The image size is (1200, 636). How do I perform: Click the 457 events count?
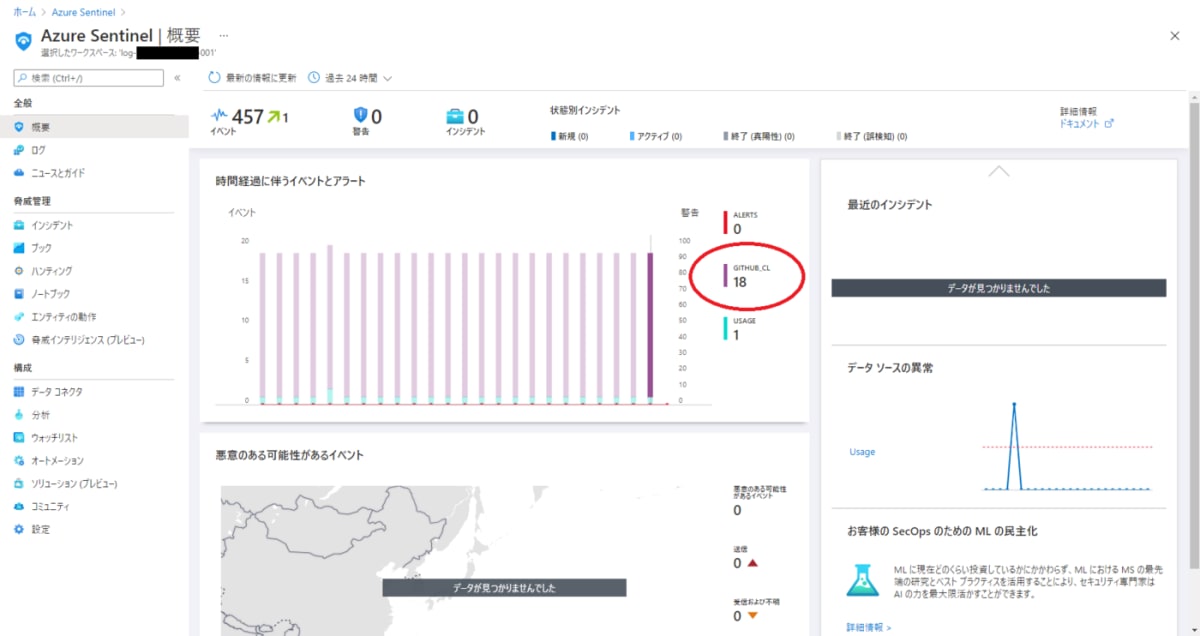tap(248, 117)
